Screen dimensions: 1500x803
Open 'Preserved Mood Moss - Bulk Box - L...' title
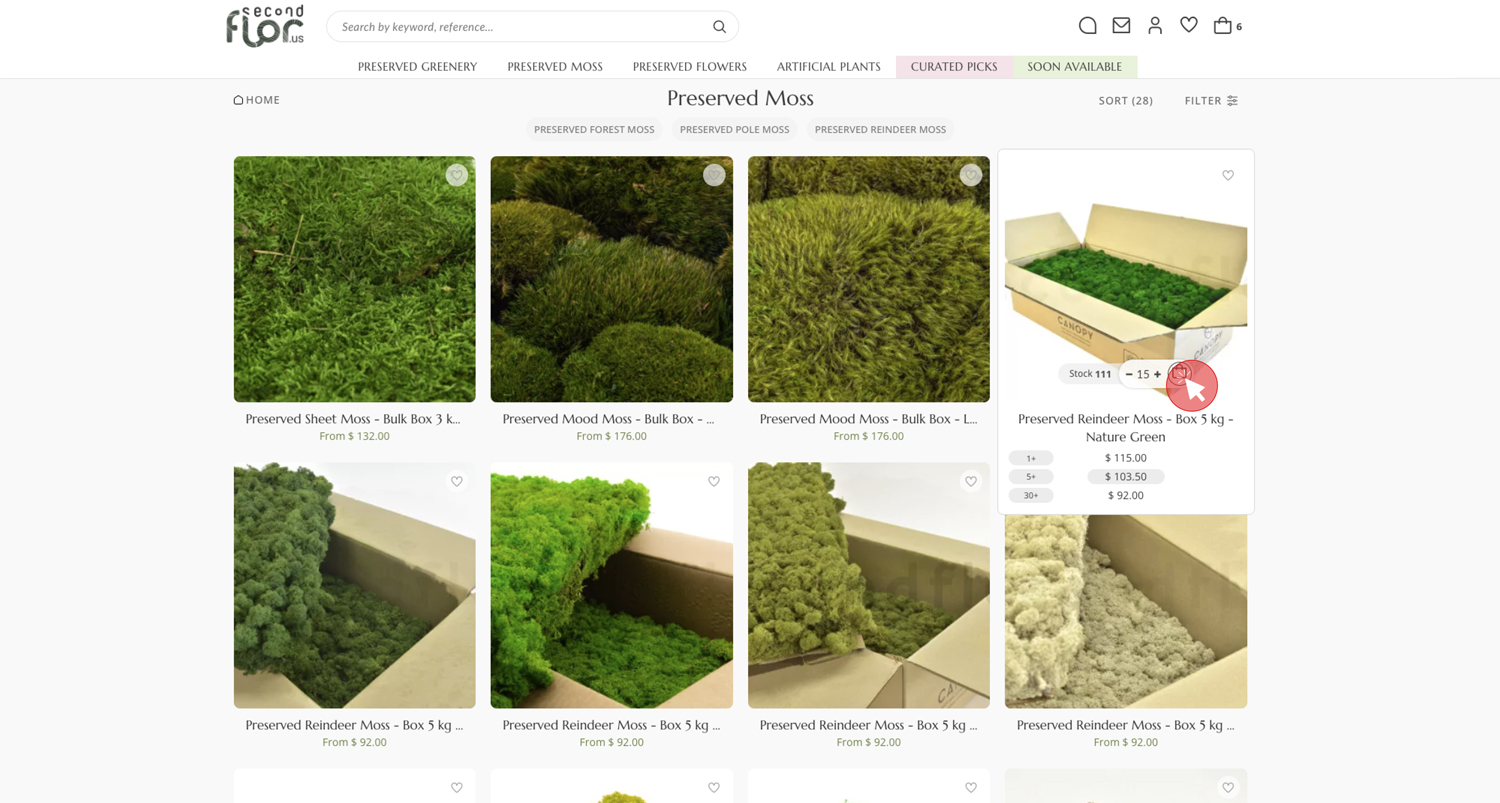[869, 419]
